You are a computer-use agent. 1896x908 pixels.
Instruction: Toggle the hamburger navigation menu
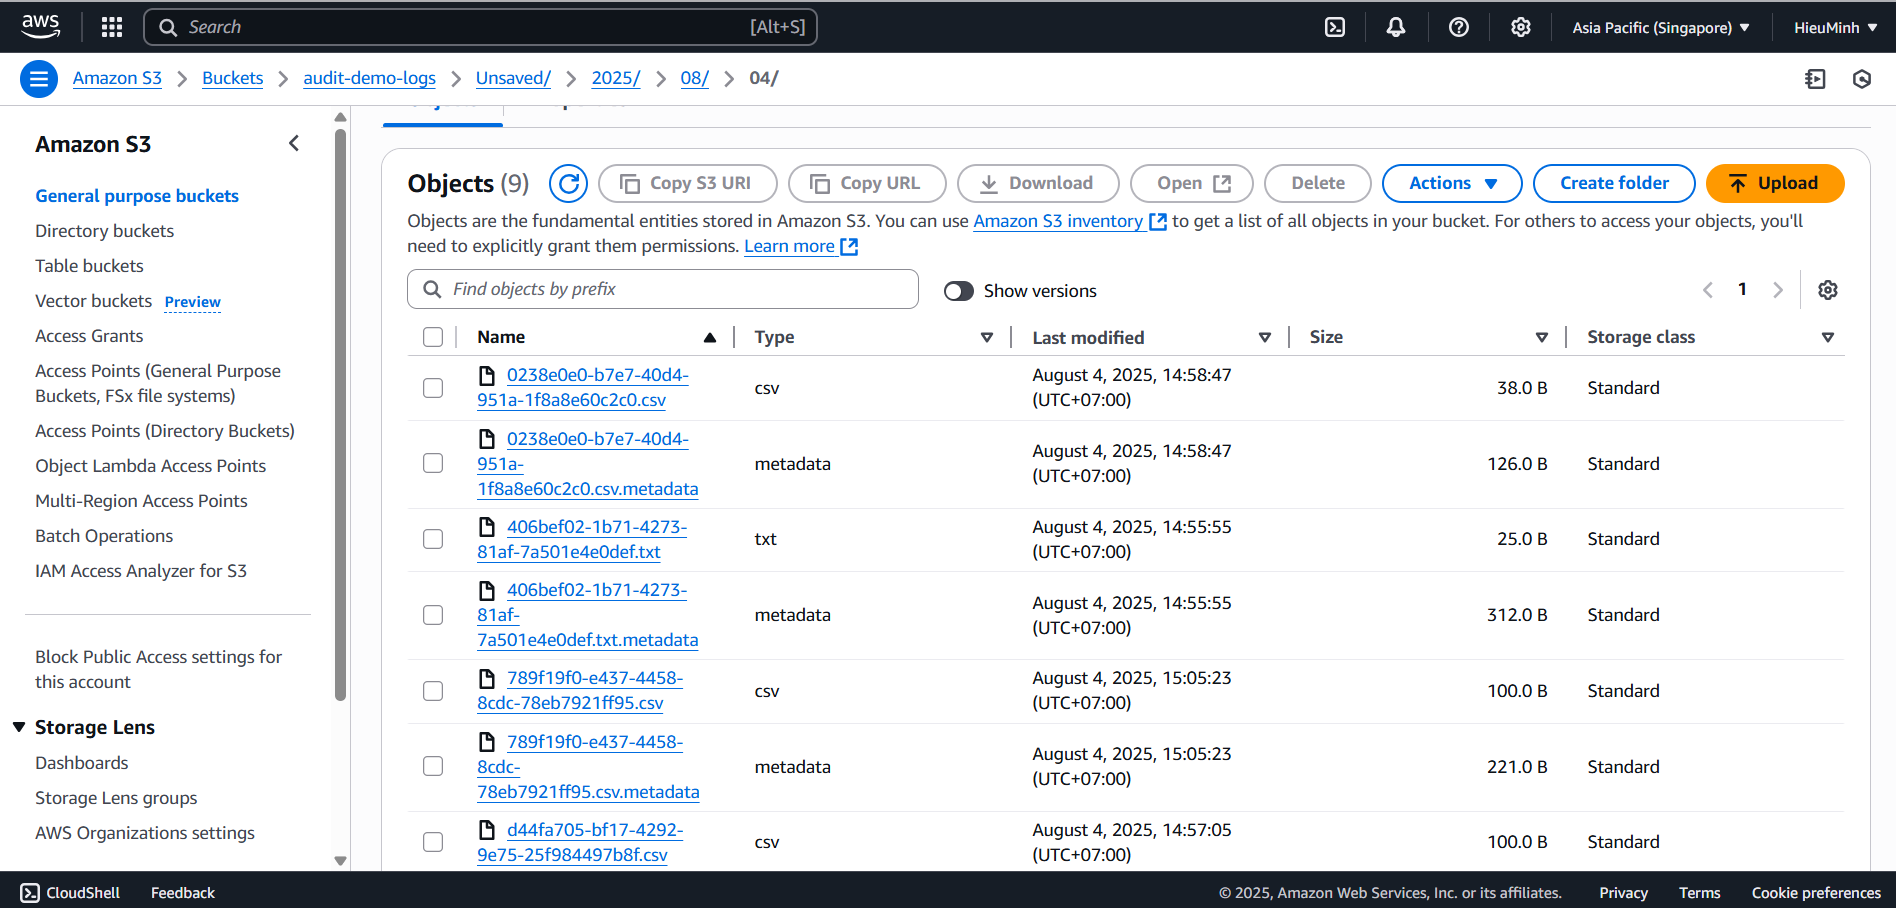coord(39,78)
